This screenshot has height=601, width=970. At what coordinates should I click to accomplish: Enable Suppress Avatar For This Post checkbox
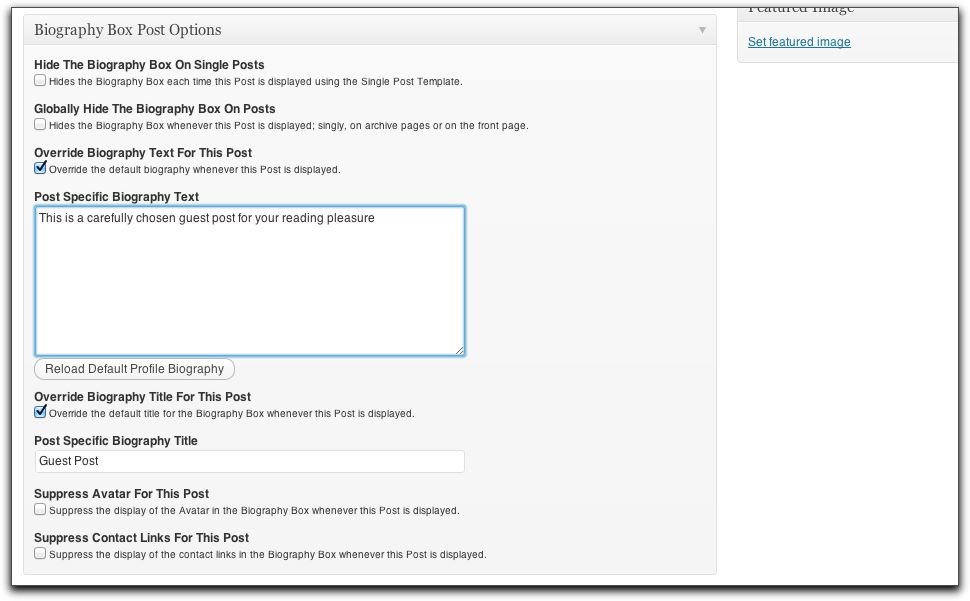40,509
